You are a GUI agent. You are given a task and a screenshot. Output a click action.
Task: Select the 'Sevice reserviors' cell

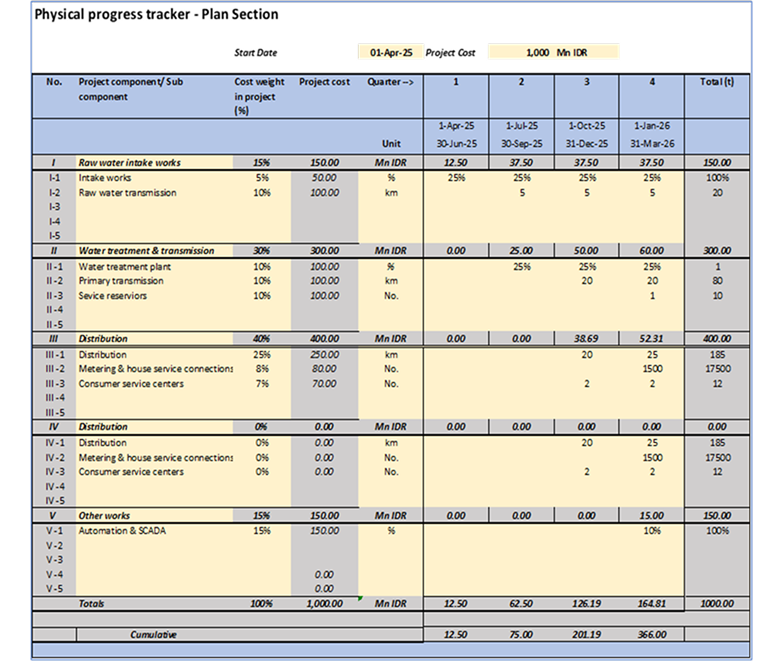coord(116,295)
